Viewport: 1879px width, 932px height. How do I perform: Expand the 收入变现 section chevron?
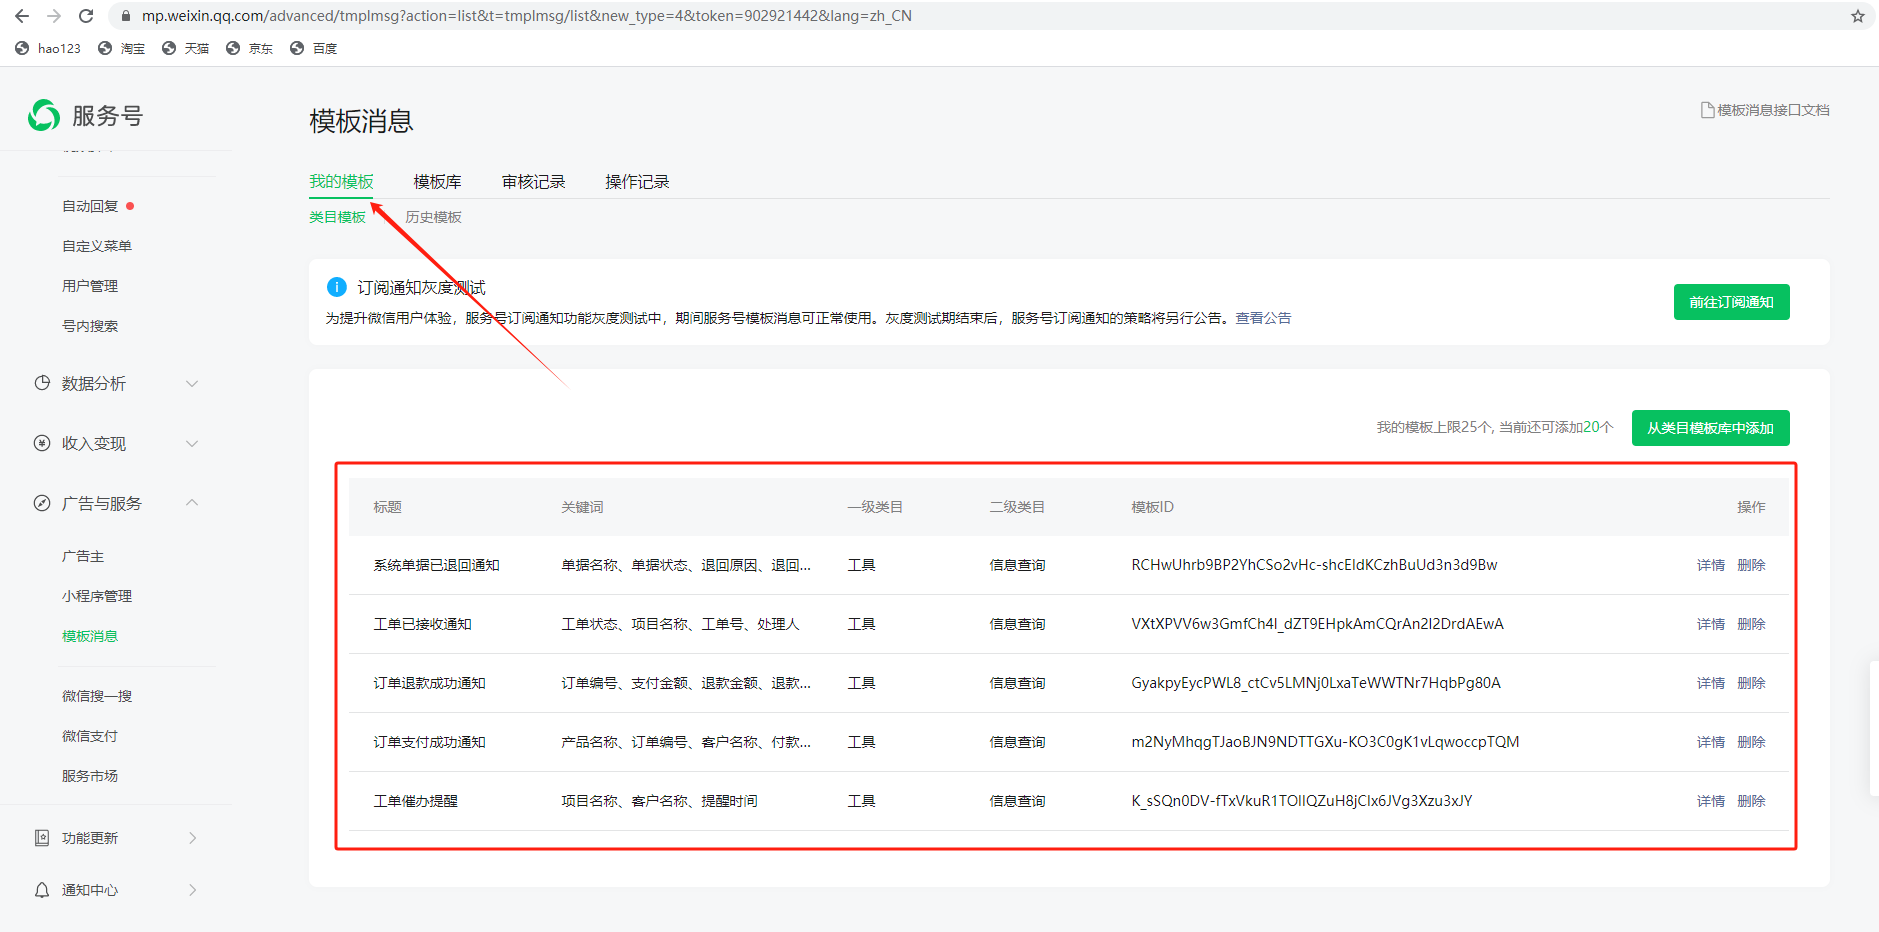pyautogui.click(x=192, y=444)
